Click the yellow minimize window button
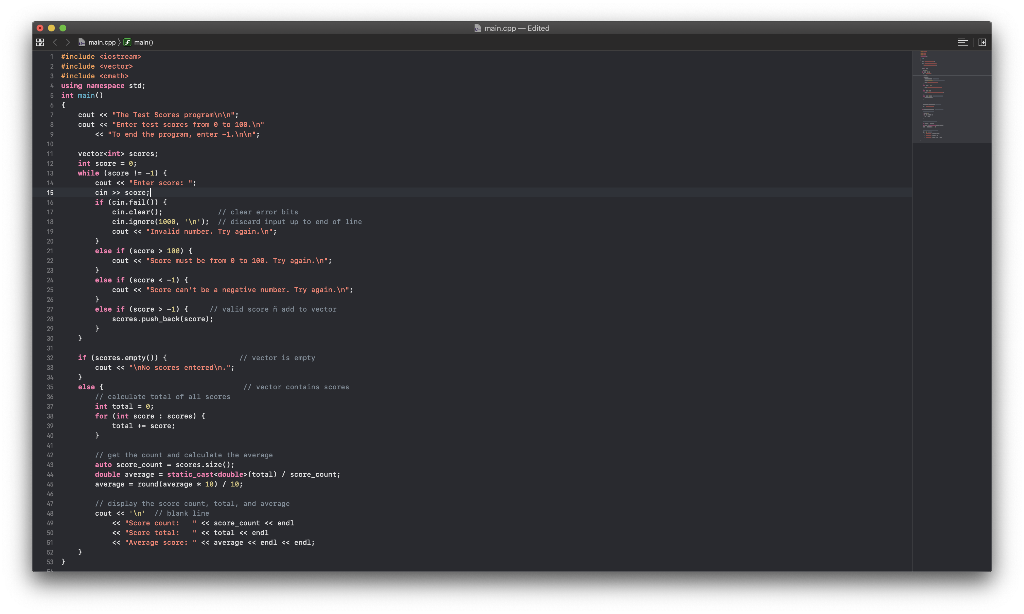Screen dimensions: 1024x614 coord(52,28)
